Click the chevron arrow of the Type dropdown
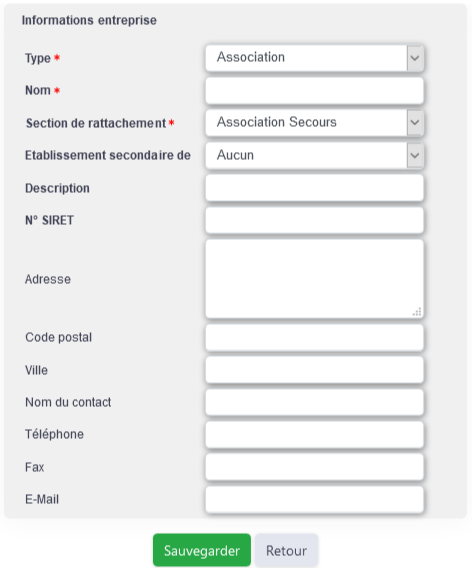Image resolution: width=472 pixels, height=568 pixels. (x=415, y=58)
